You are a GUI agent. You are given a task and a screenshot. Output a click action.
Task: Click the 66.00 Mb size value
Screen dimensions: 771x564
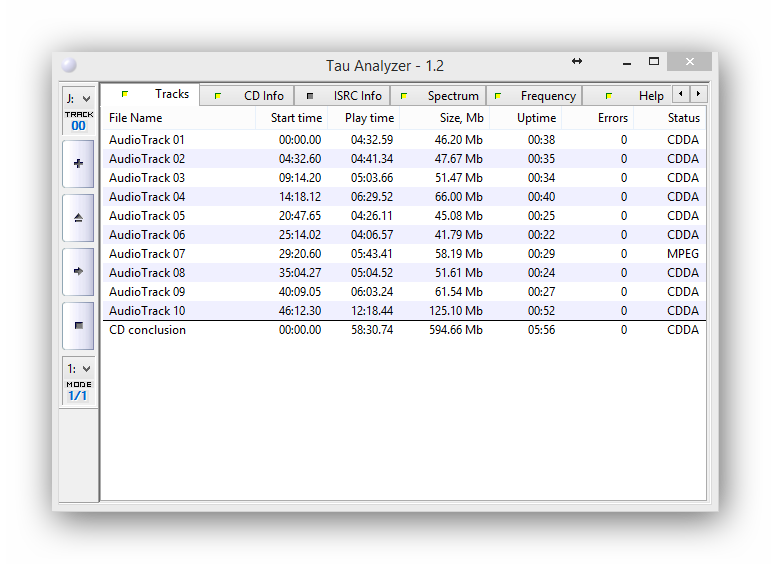pos(458,197)
